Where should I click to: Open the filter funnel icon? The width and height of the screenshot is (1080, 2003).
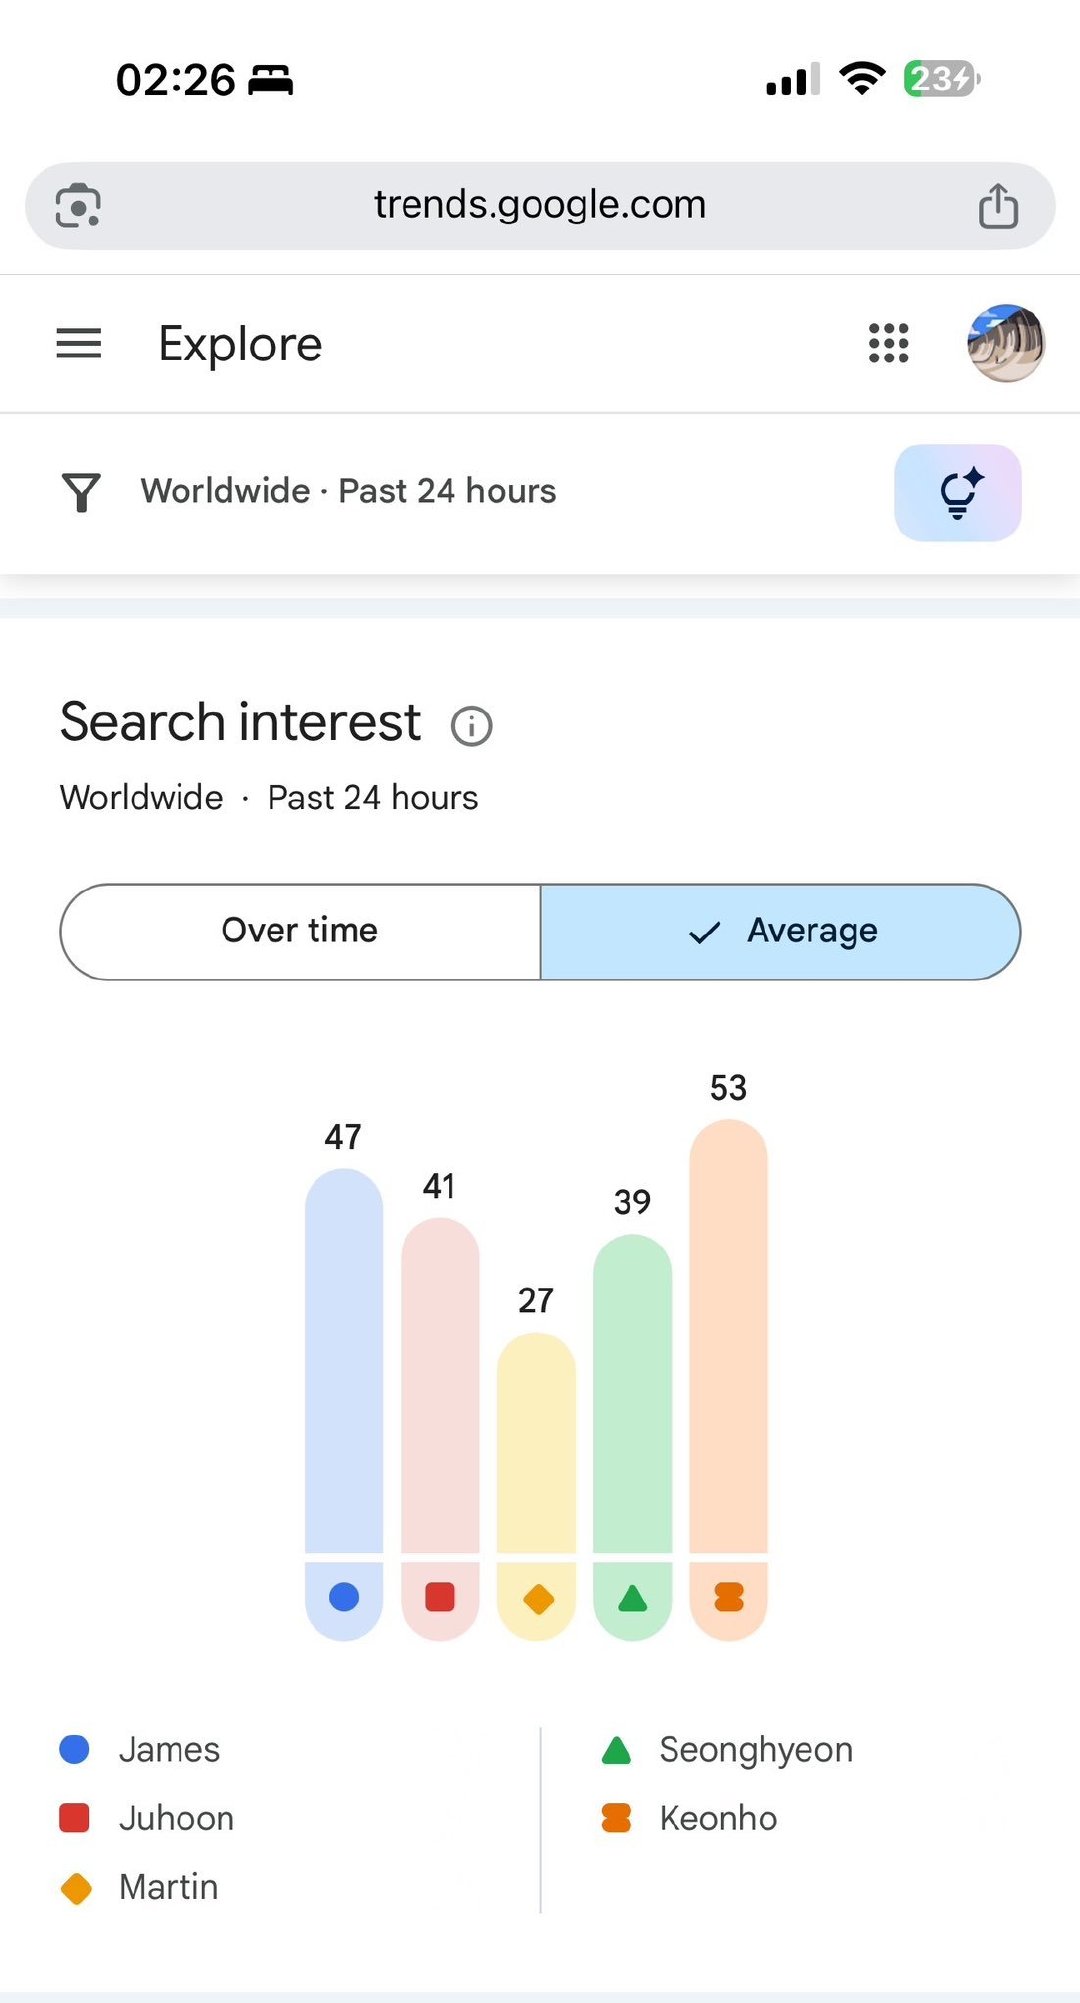[x=81, y=492]
